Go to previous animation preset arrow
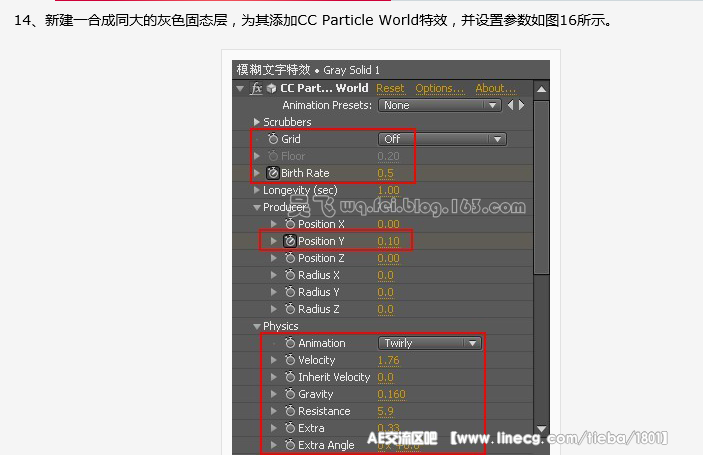The width and height of the screenshot is (703, 455). (x=510, y=105)
